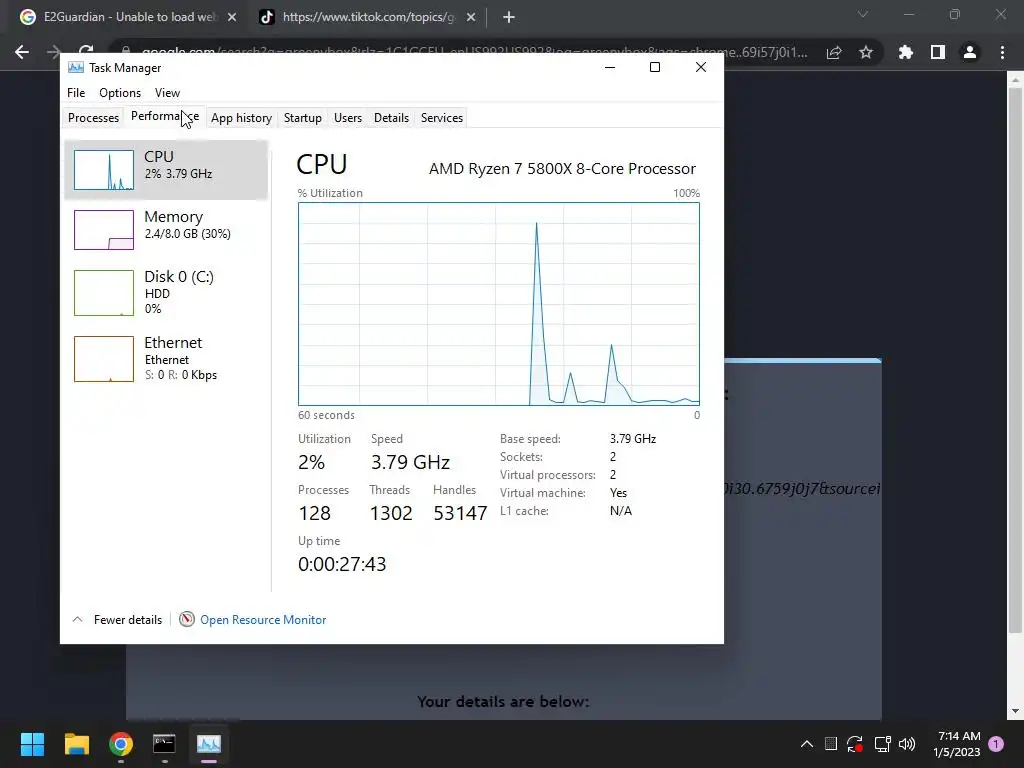Show hidden tray icons chevron
This screenshot has width=1024, height=768.
pyautogui.click(x=807, y=744)
